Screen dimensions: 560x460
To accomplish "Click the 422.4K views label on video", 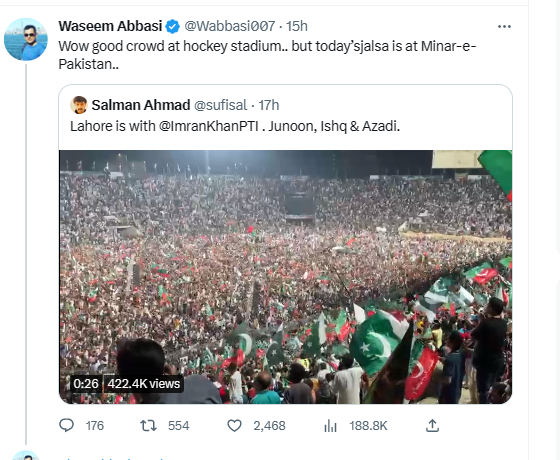I will (x=144, y=384).
